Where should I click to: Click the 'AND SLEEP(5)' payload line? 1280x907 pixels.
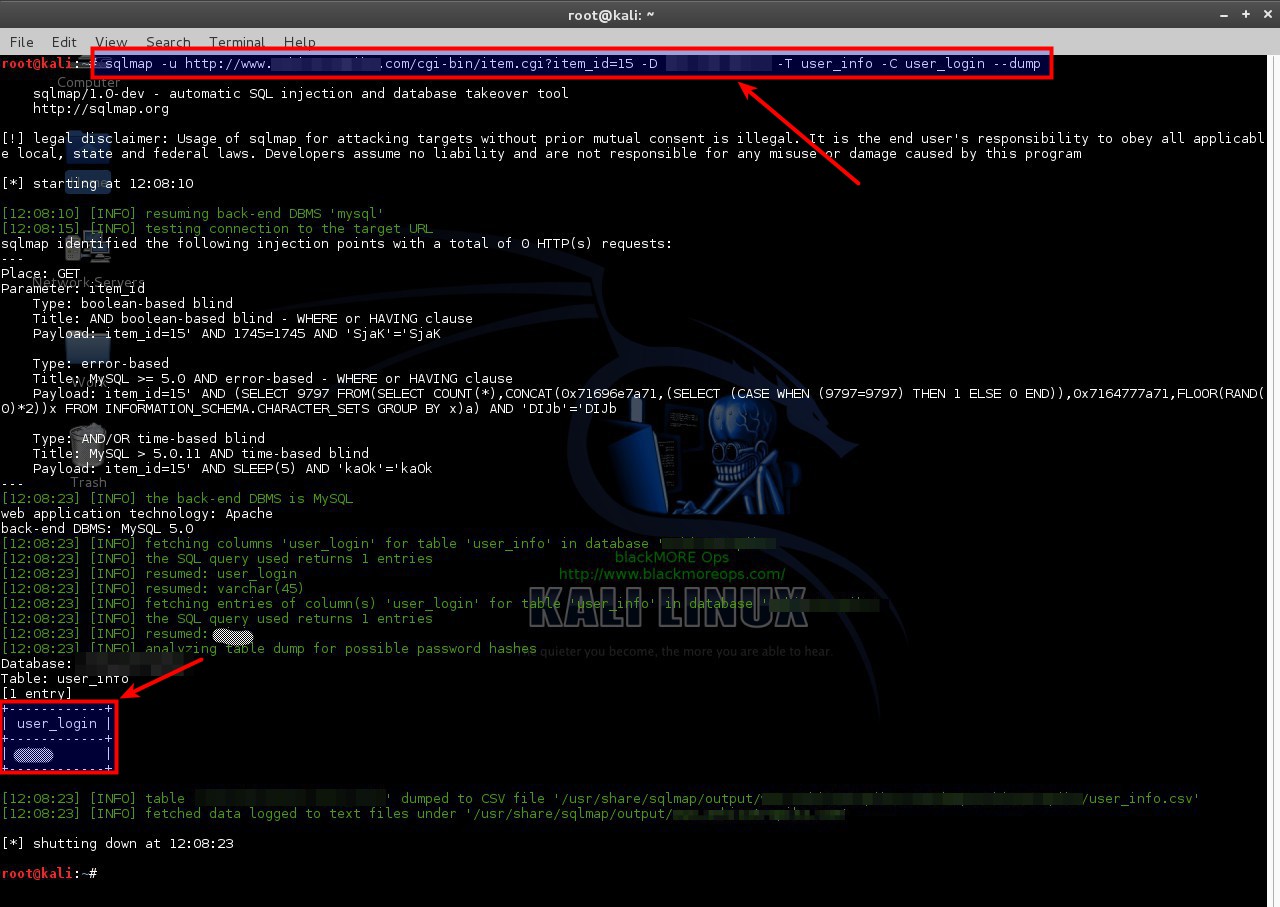coord(233,469)
